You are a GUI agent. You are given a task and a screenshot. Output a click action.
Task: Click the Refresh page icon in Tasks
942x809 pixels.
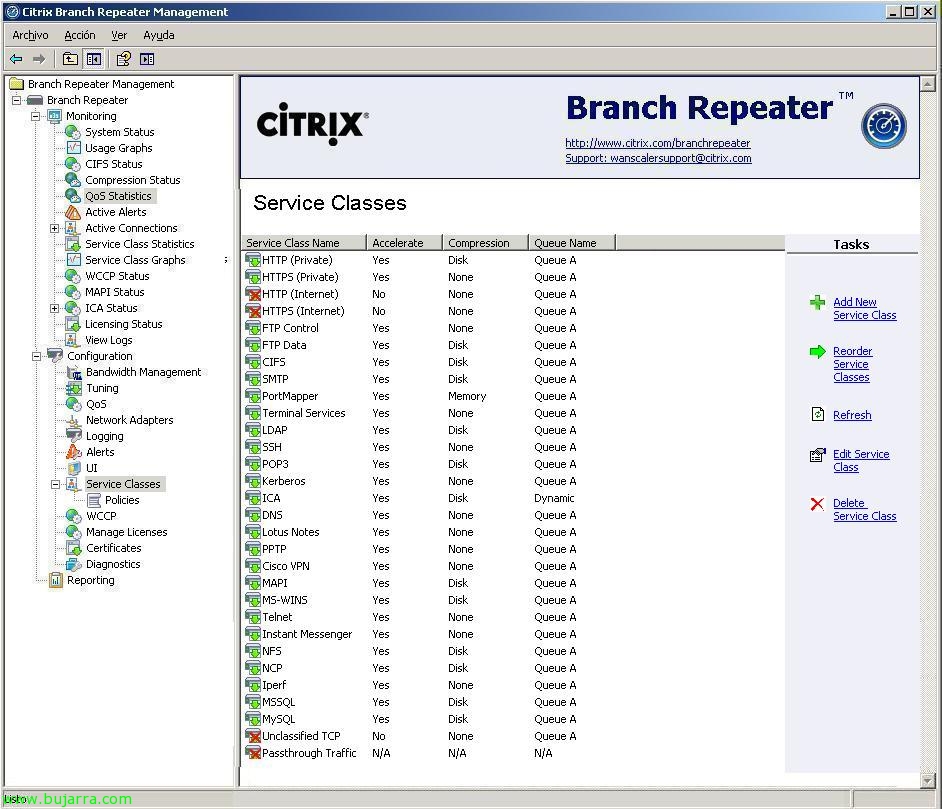[818, 414]
